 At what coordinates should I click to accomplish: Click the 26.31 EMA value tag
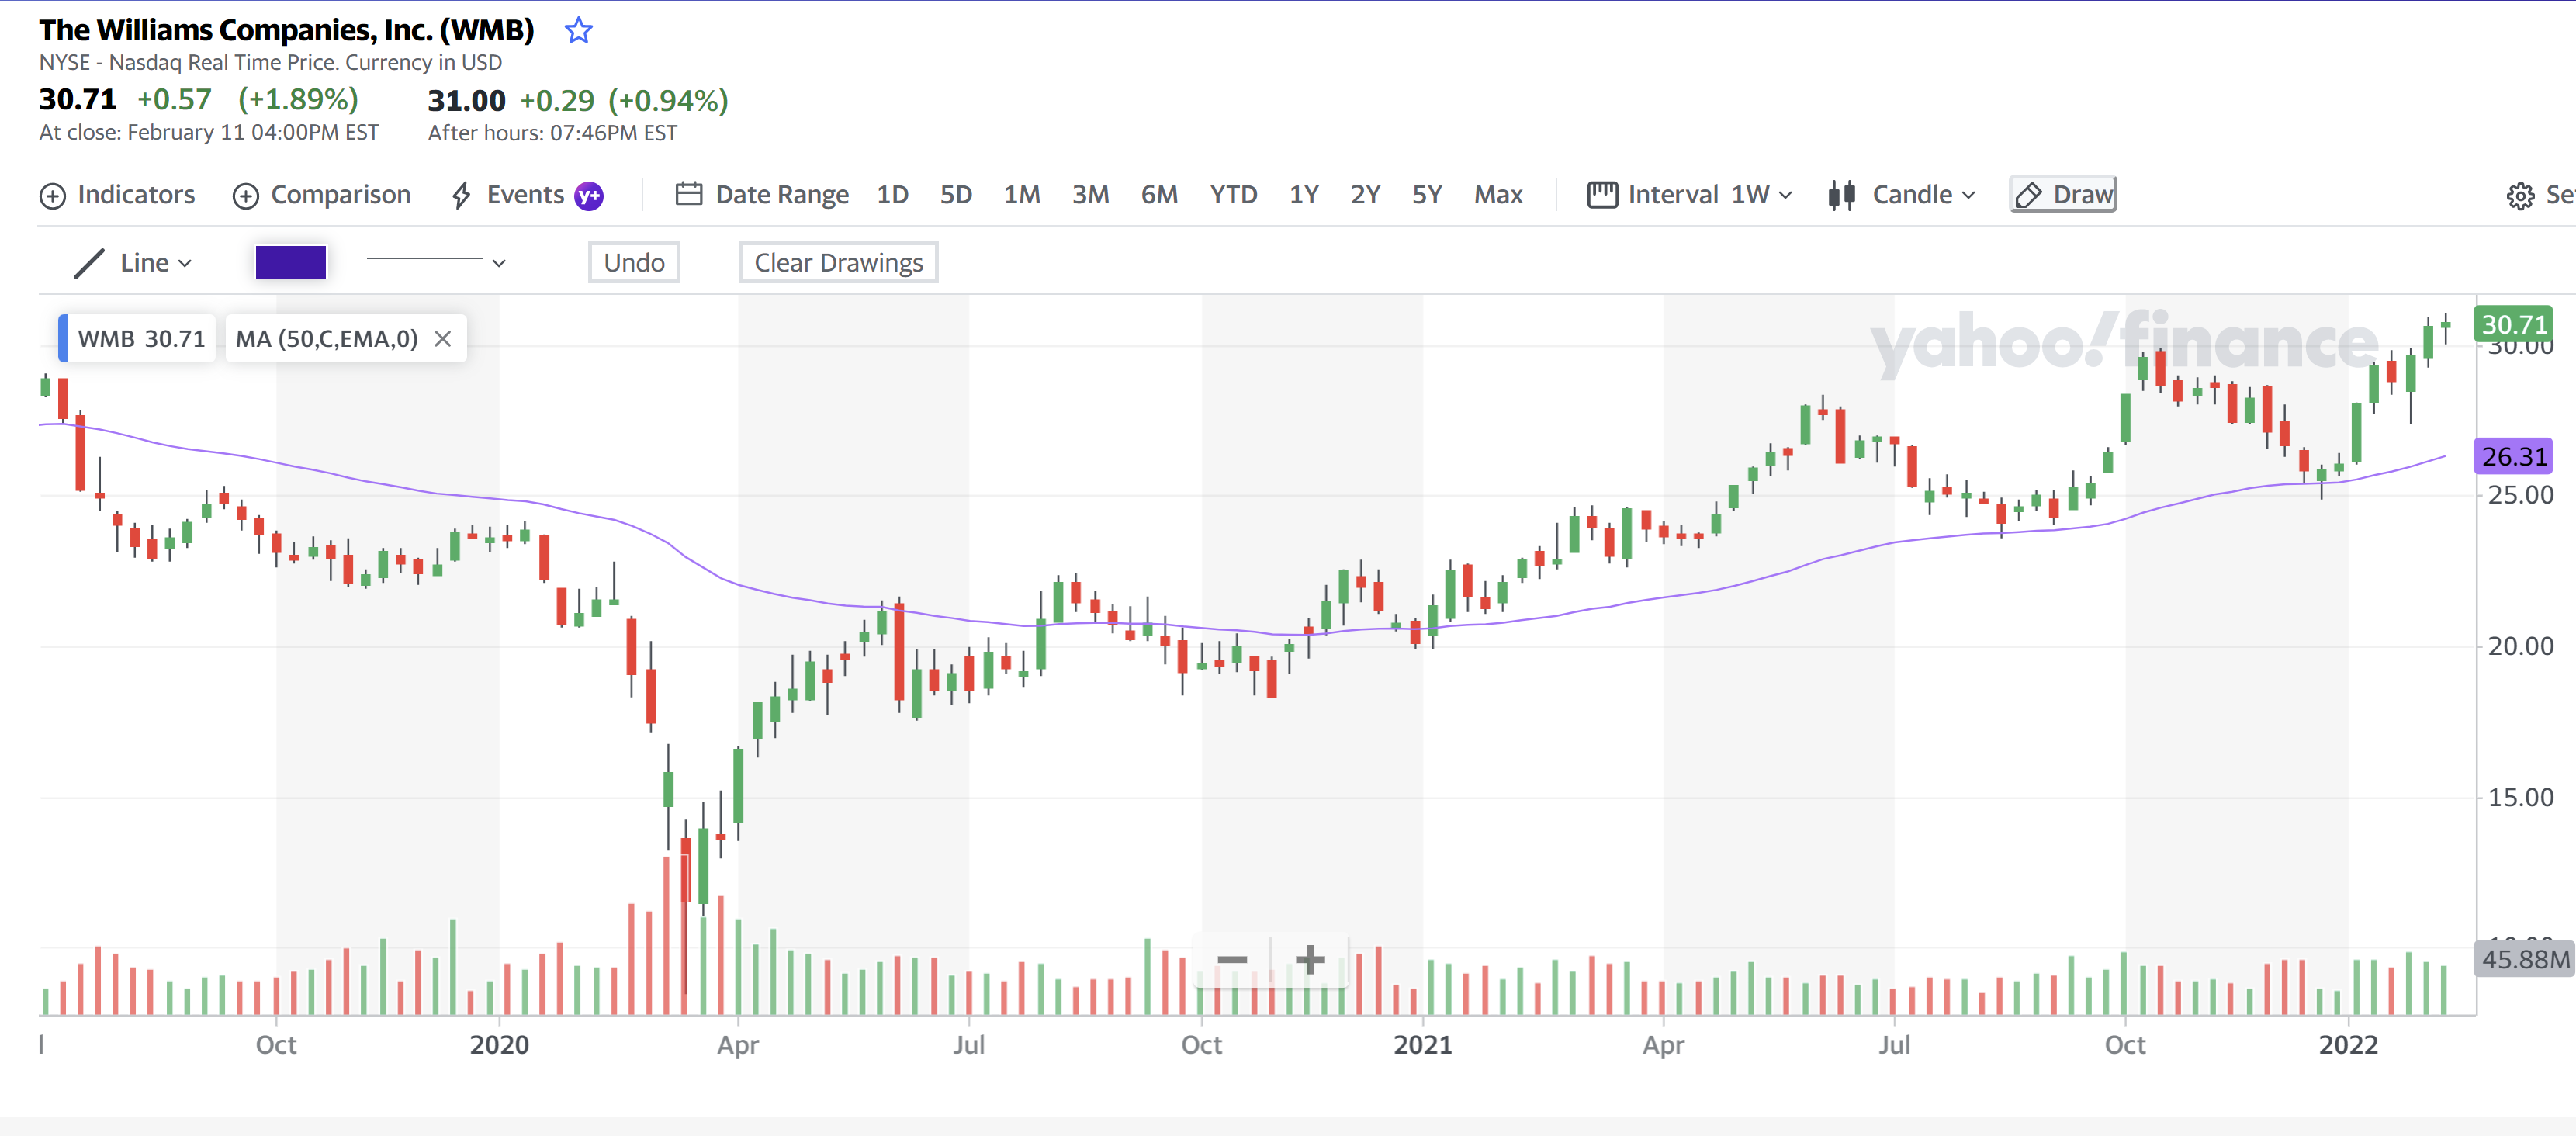click(x=2514, y=457)
